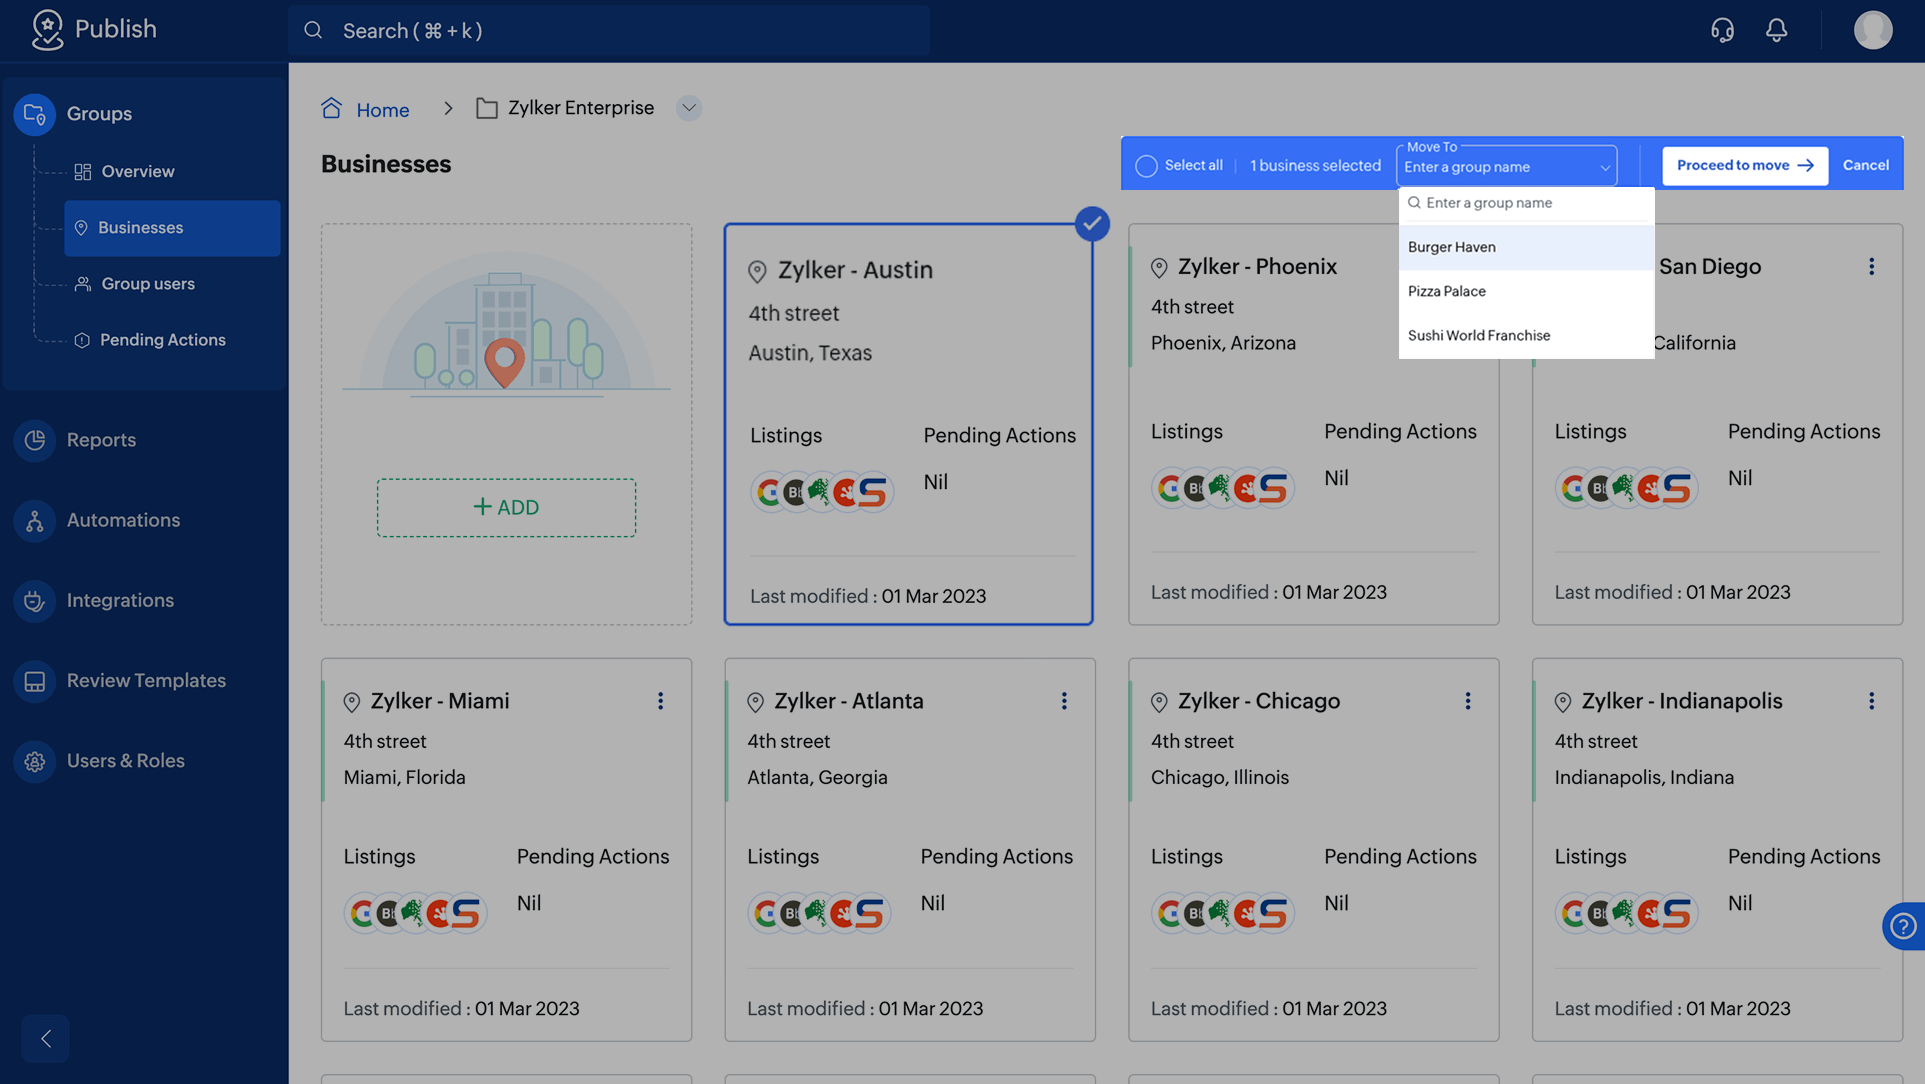The image size is (1925, 1084).
Task: Toggle the Select all radio circle
Action: pyautogui.click(x=1146, y=166)
